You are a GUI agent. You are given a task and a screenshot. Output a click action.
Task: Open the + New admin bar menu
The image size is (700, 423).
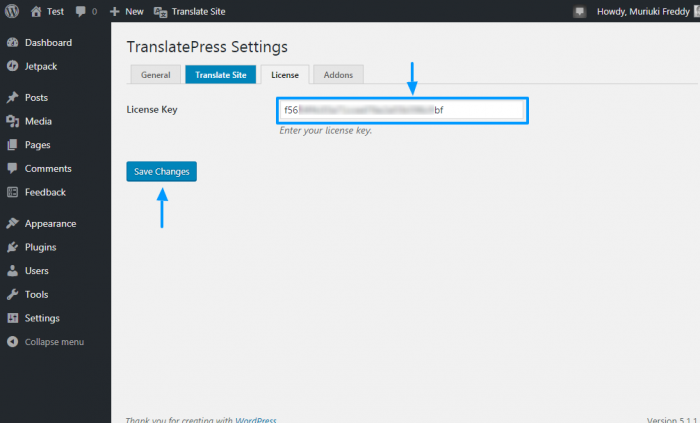127,11
